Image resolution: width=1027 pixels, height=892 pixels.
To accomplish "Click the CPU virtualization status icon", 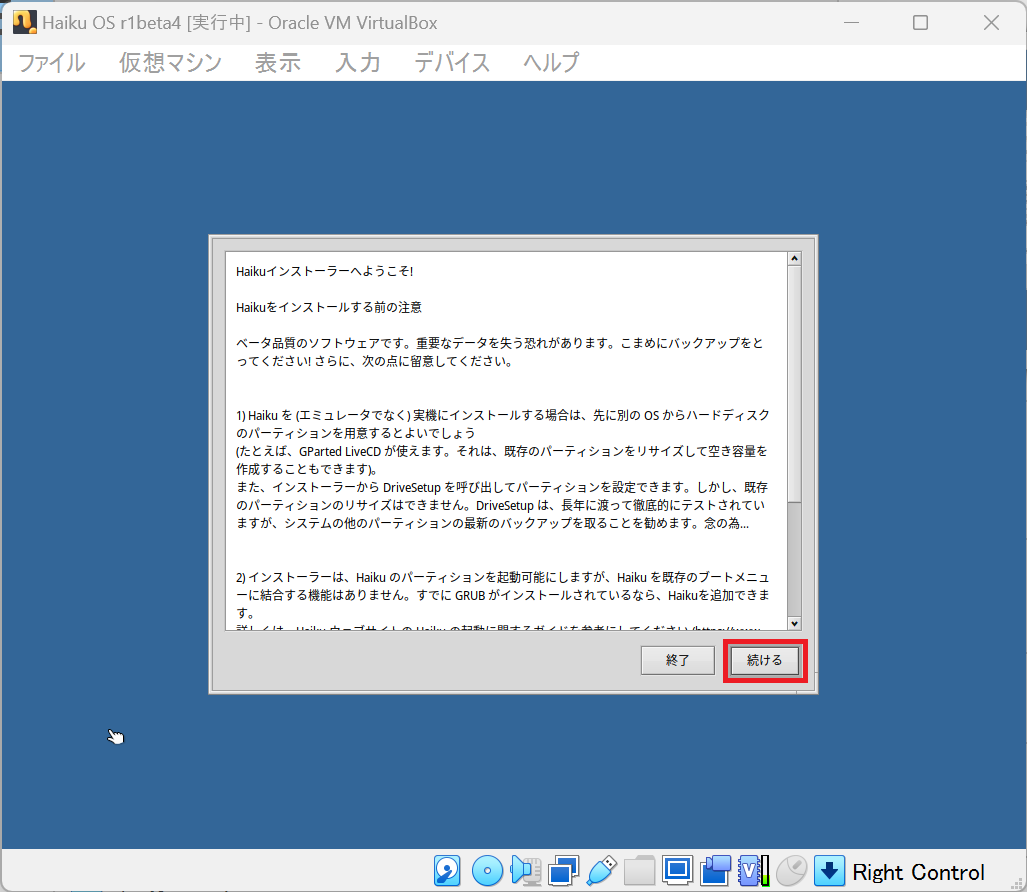I will (753, 871).
